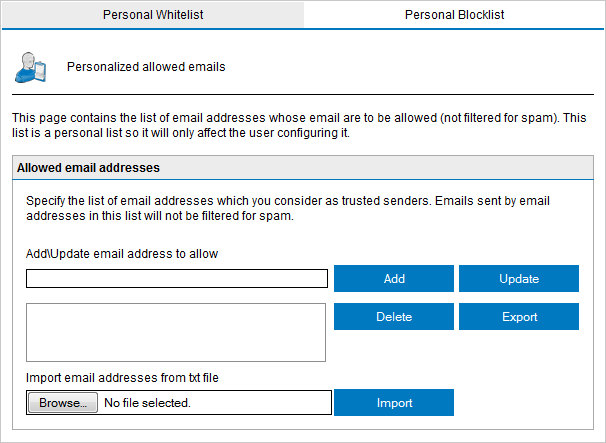Open file picker with Browse button

[x=63, y=402]
